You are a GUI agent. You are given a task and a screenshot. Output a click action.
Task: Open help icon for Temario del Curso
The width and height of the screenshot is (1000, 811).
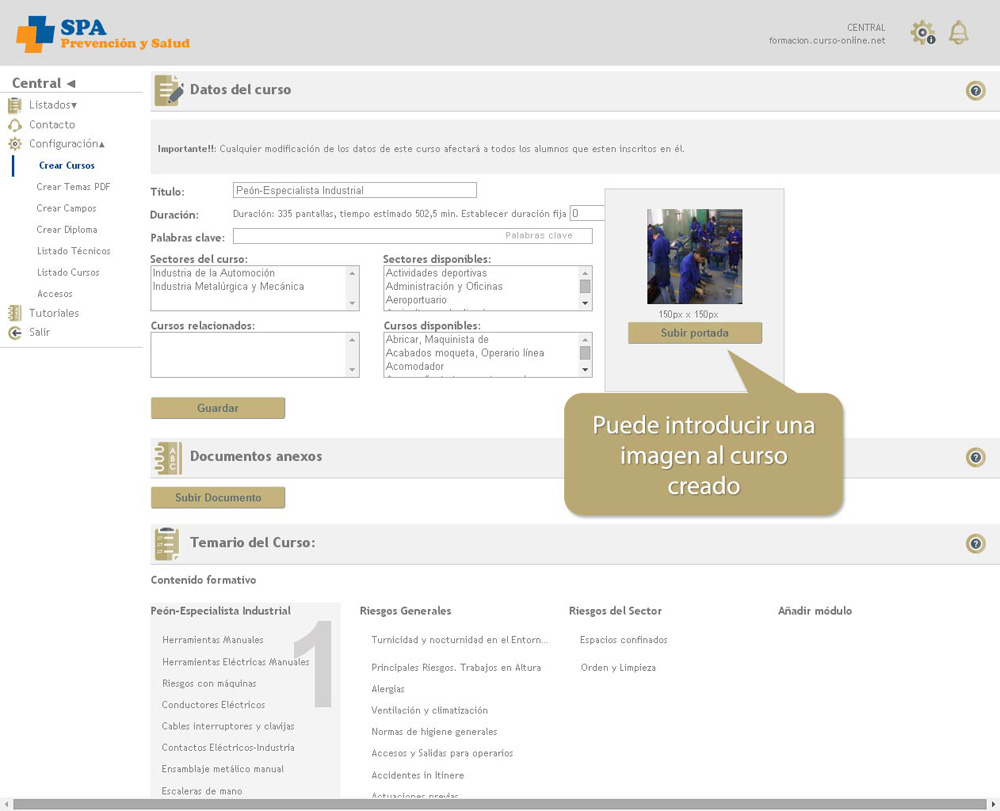(x=975, y=543)
